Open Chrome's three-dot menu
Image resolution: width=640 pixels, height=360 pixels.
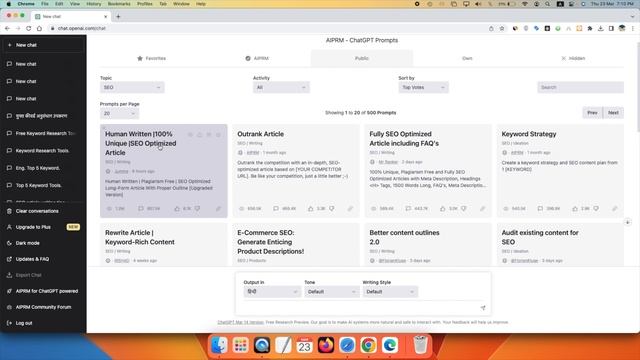633,28
